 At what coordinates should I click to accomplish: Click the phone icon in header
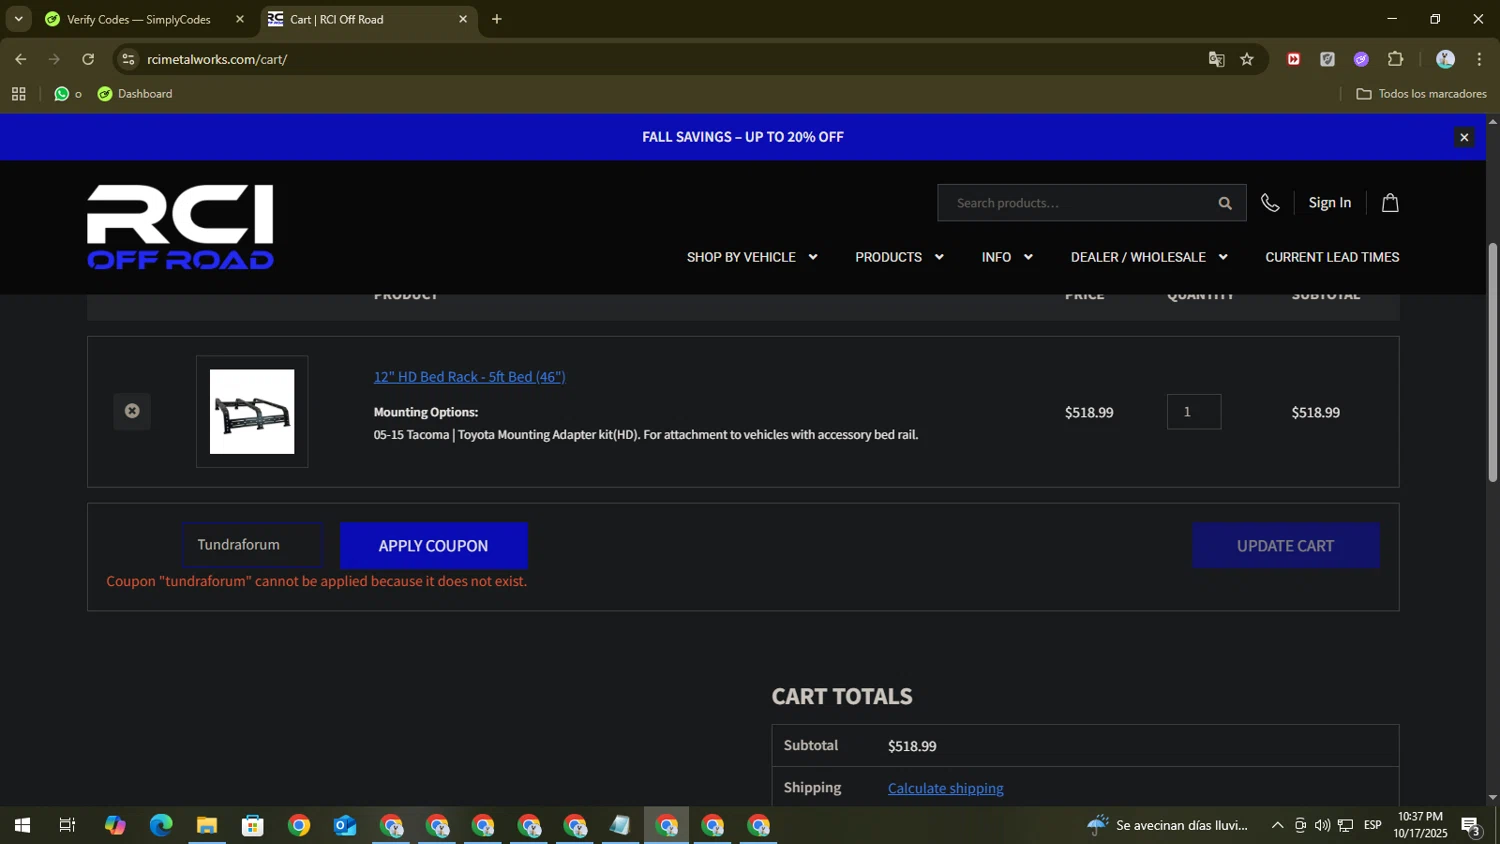point(1270,203)
